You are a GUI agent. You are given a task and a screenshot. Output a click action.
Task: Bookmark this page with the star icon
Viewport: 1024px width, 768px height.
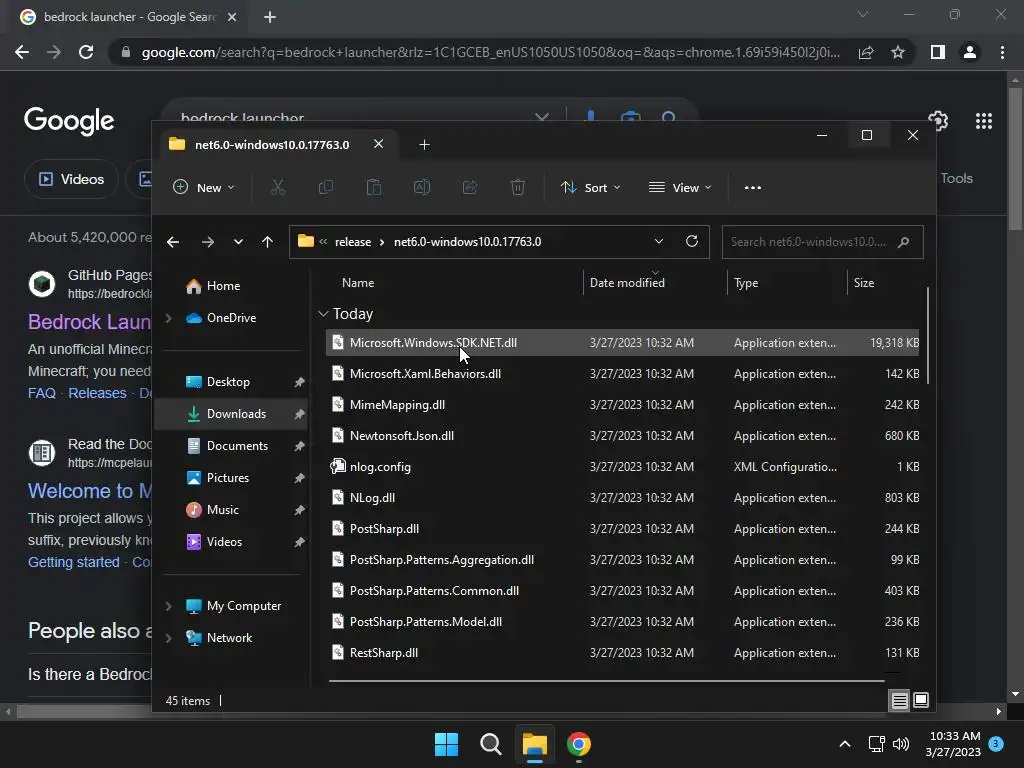tap(898, 52)
